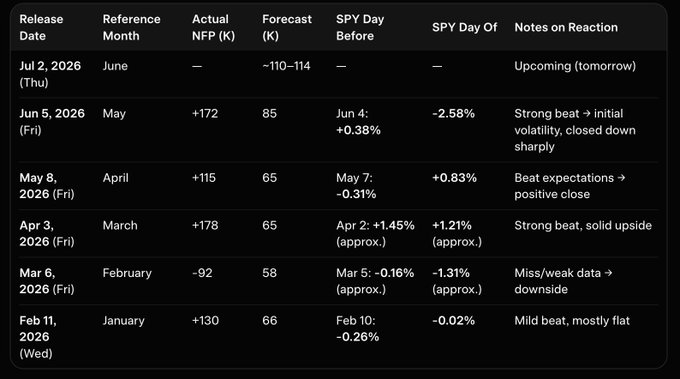Click the Forecast (K) column header
Image resolution: width=680 pixels, height=379 pixels.
pyautogui.click(x=287, y=27)
